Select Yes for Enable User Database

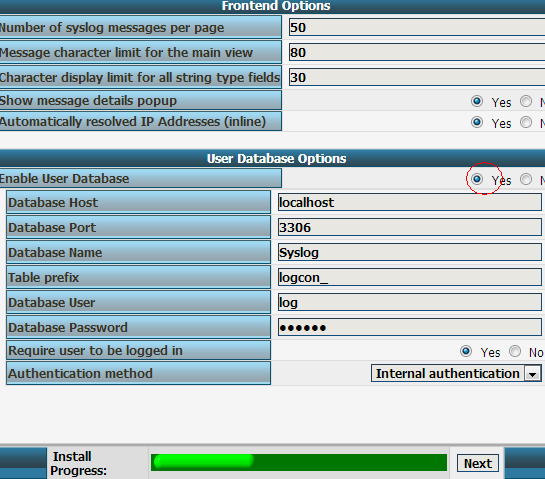coord(477,179)
